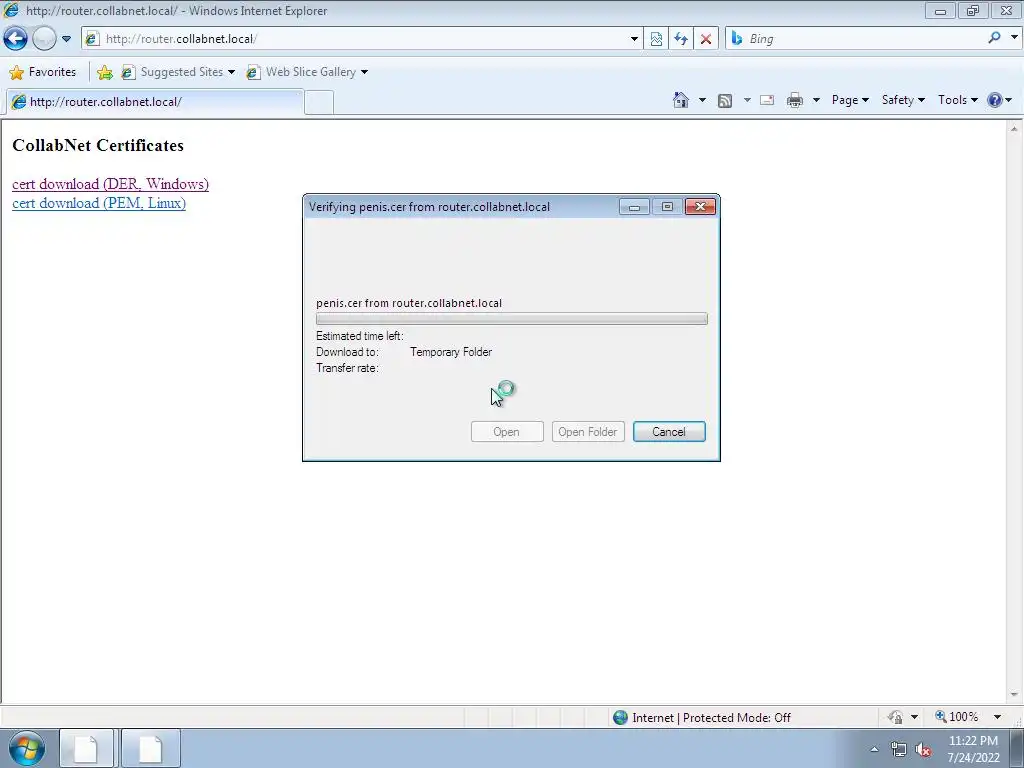Click the Cancel button in download dialog
The image size is (1024, 768).
coord(669,432)
